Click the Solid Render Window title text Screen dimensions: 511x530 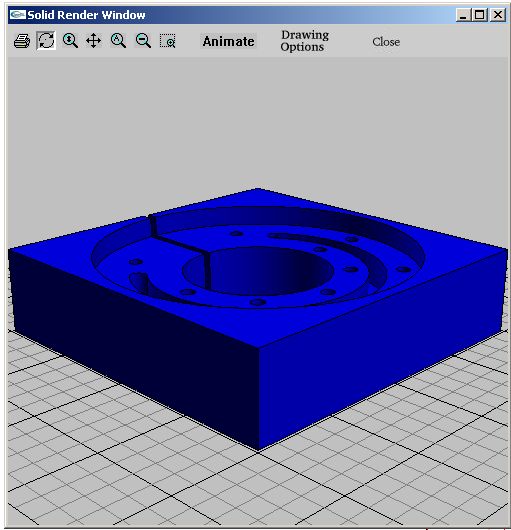tap(87, 15)
